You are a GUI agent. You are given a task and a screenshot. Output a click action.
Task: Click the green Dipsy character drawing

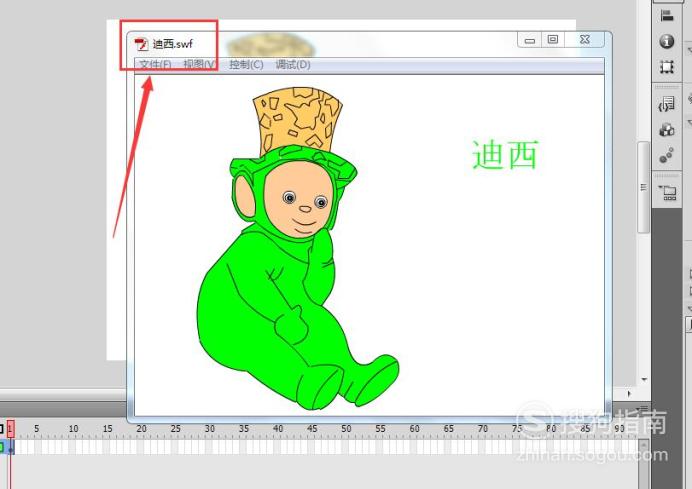coord(298,248)
